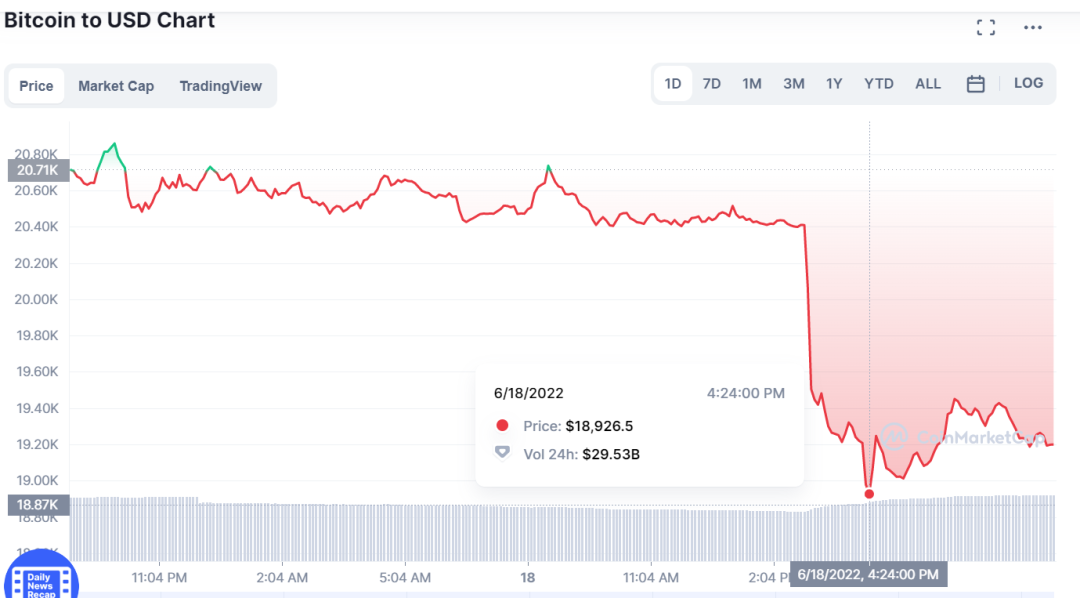Click the 20.71K price label
Image resolution: width=1080 pixels, height=598 pixels.
(x=37, y=172)
